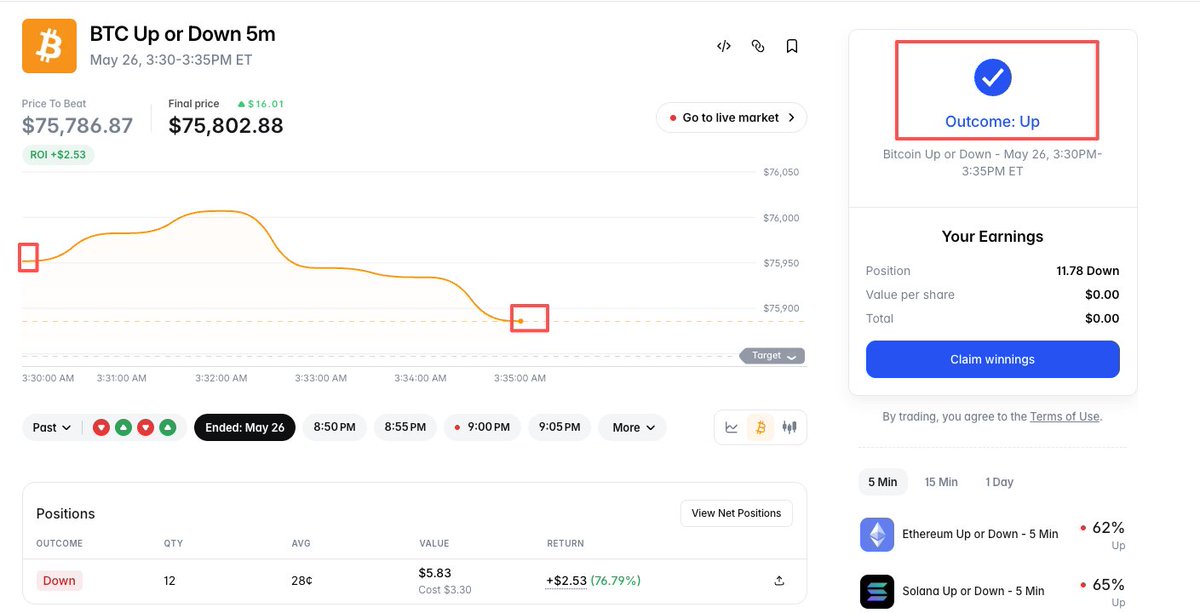Image resolution: width=1200 pixels, height=613 pixels.
Task: Click the Outcome: Up label
Action: (x=993, y=122)
